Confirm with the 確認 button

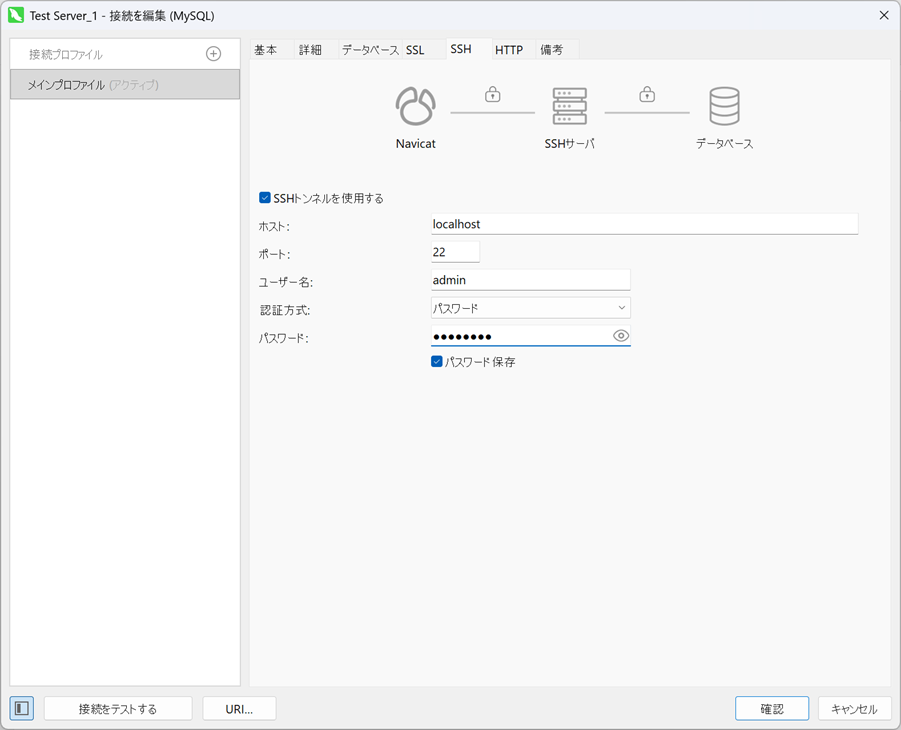(x=772, y=709)
